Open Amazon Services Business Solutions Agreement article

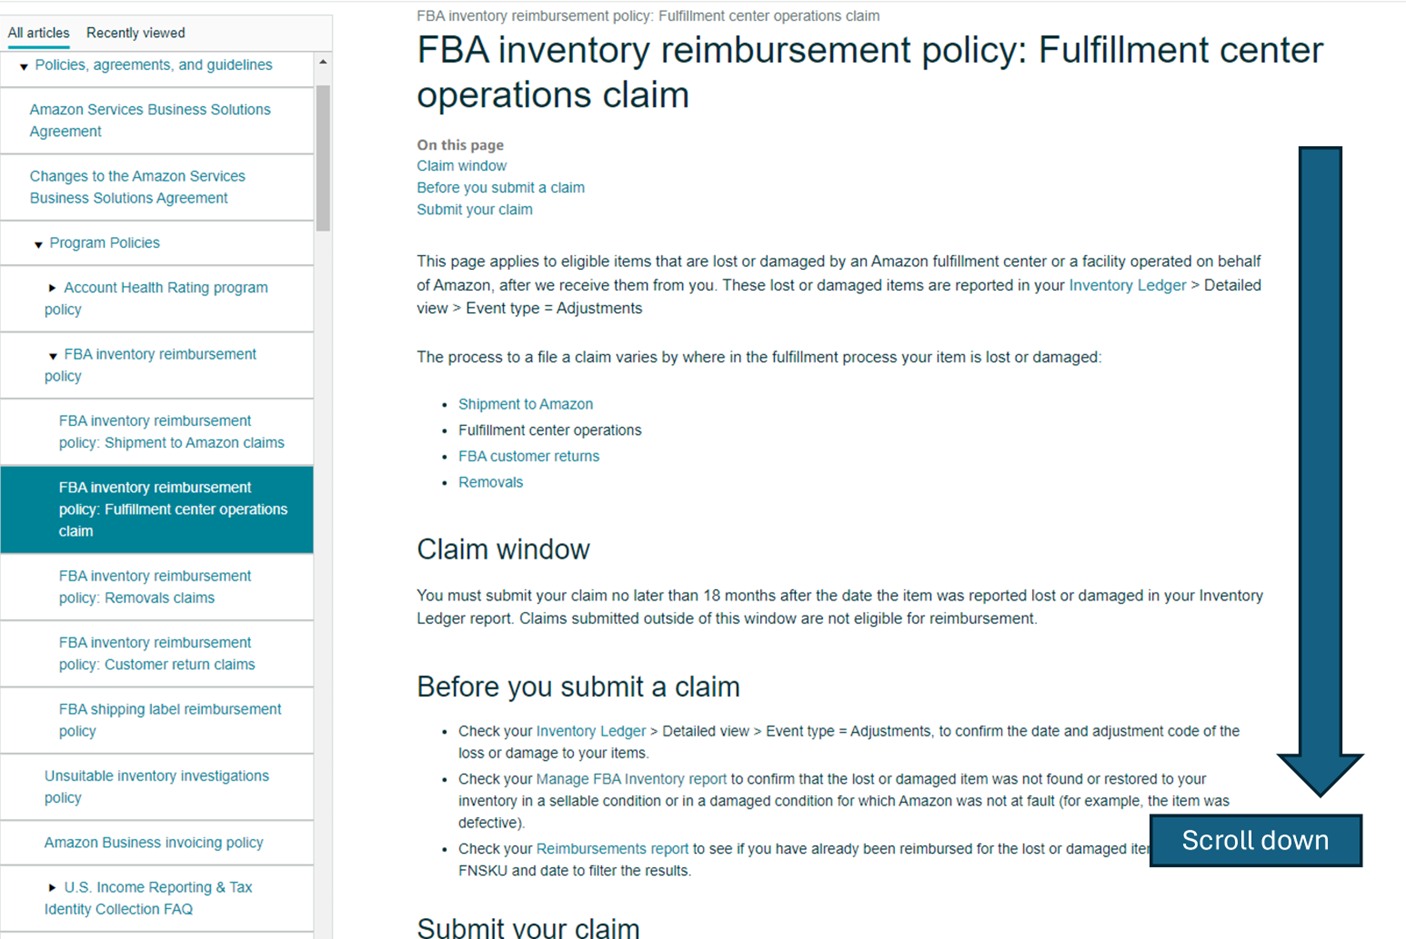tap(150, 120)
